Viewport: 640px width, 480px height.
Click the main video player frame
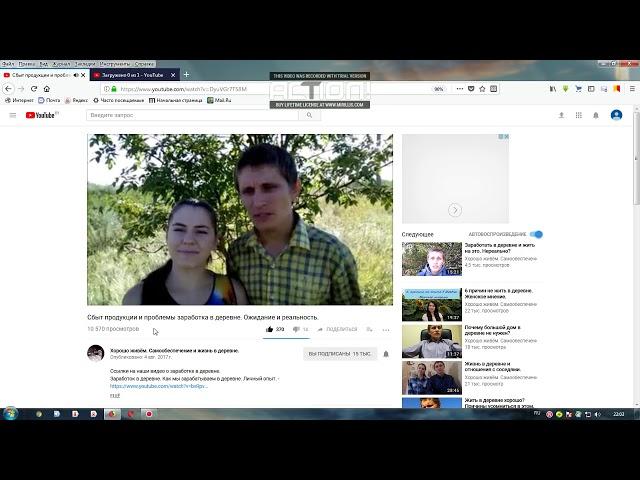pyautogui.click(x=240, y=220)
